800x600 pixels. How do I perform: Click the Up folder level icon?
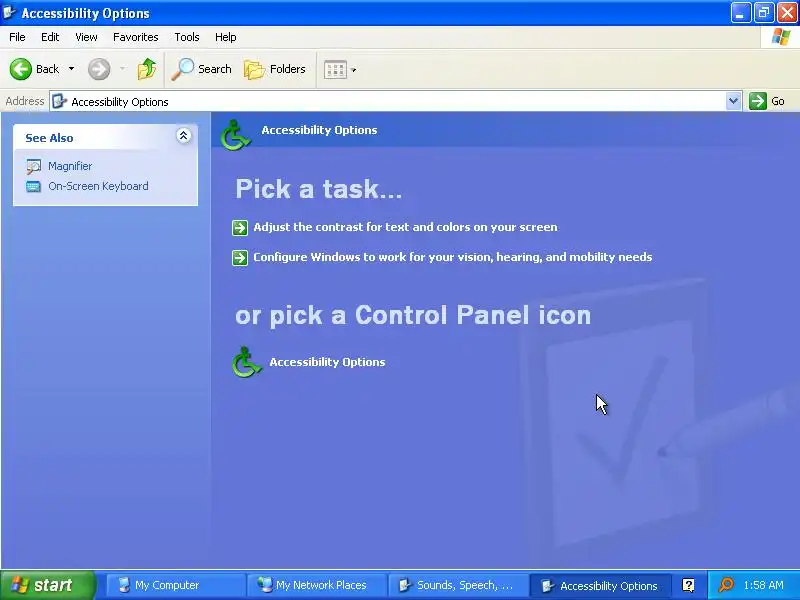click(x=147, y=69)
